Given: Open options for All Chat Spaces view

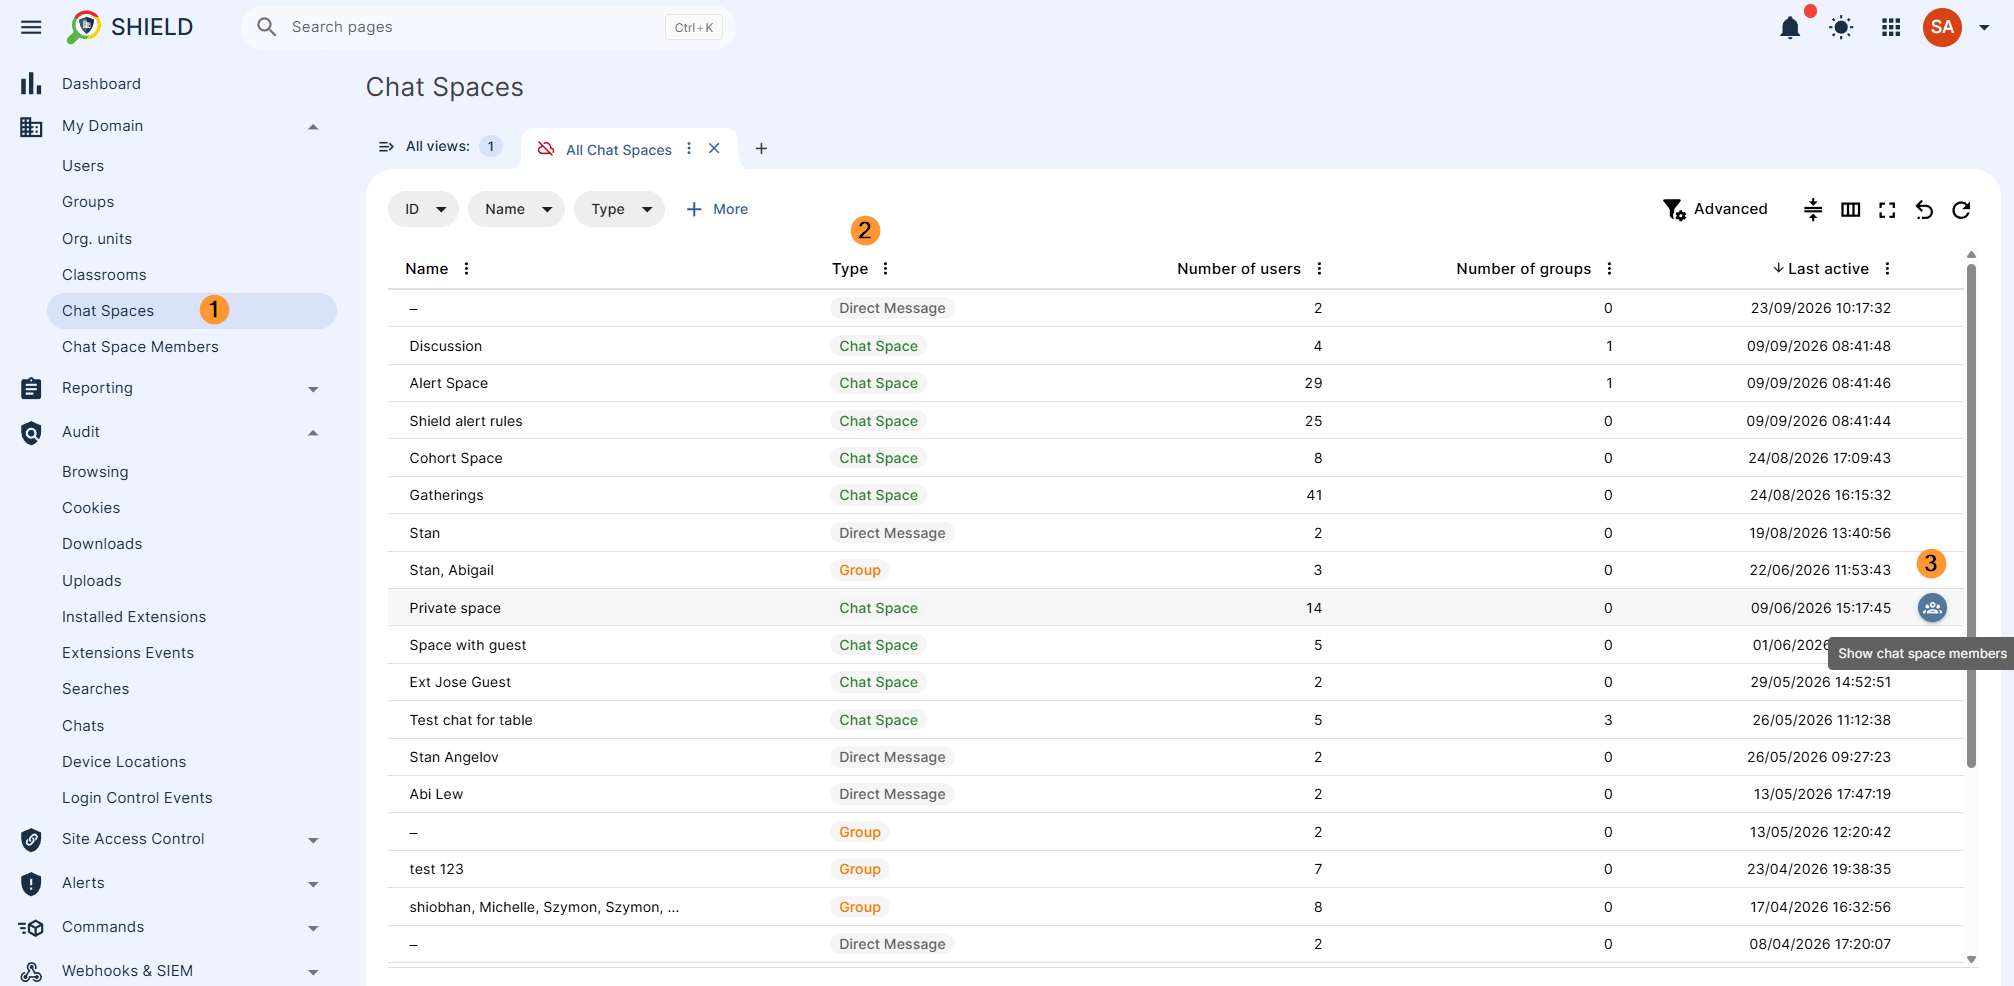Looking at the screenshot, I should pyautogui.click(x=689, y=148).
